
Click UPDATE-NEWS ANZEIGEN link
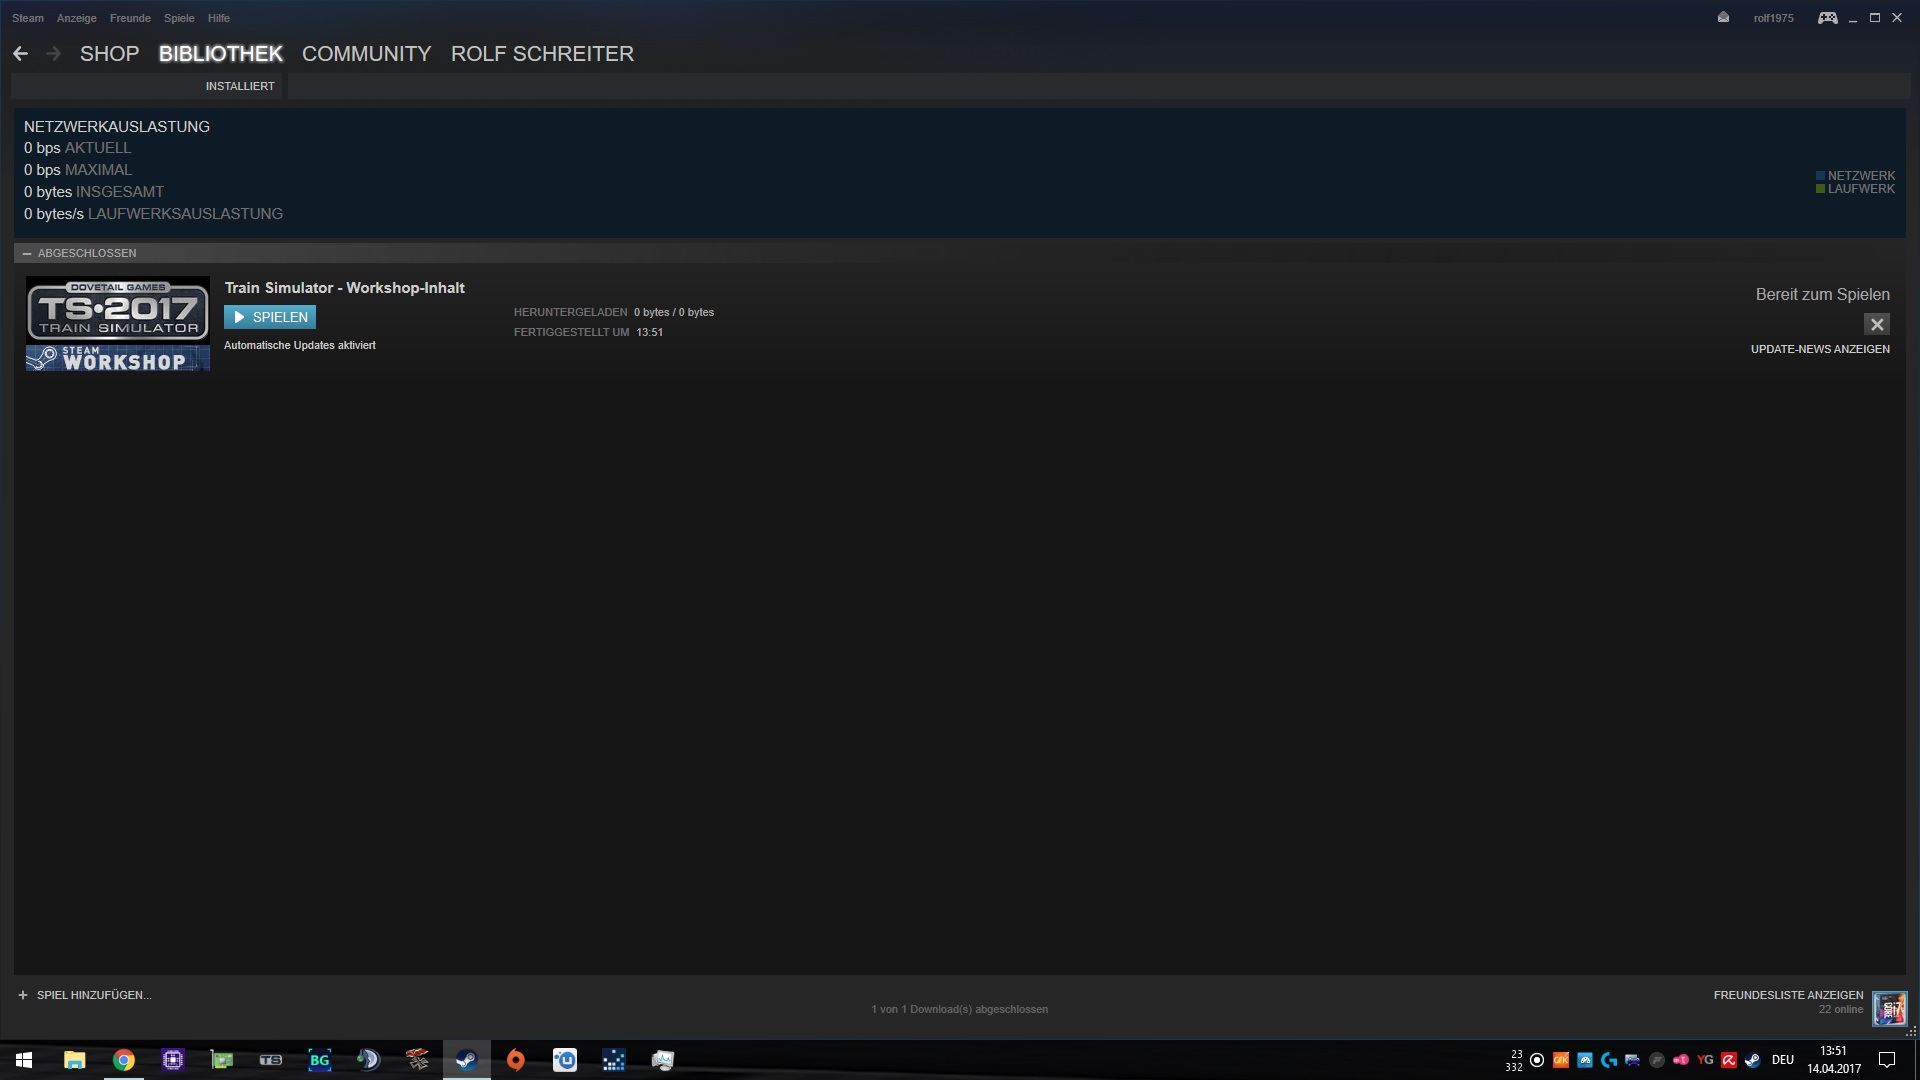tap(1819, 349)
